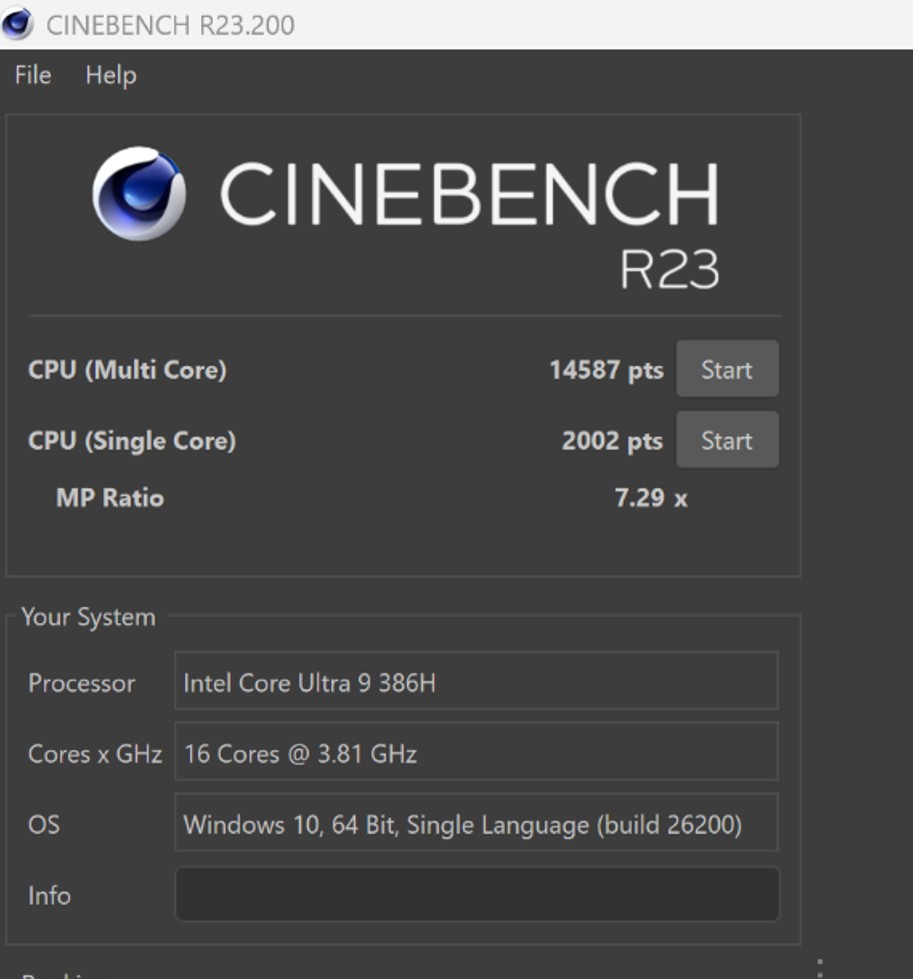Click the Cinebench icon in title bar

point(17,24)
